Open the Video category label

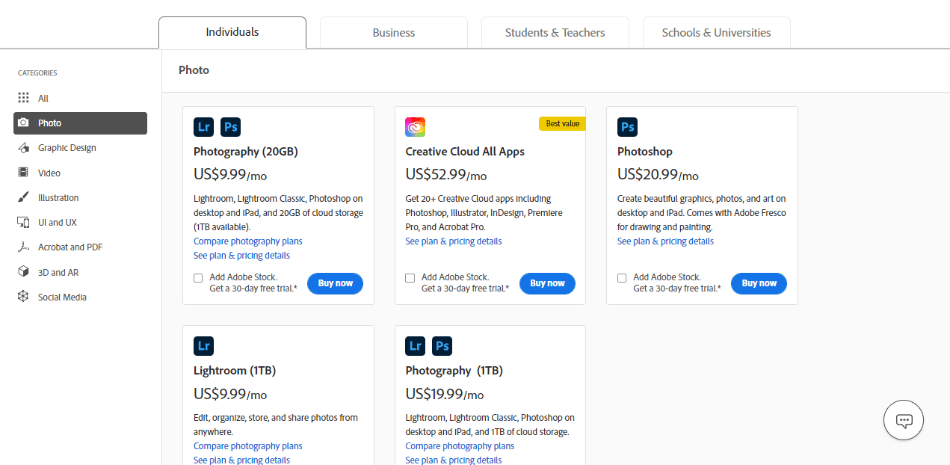[49, 173]
